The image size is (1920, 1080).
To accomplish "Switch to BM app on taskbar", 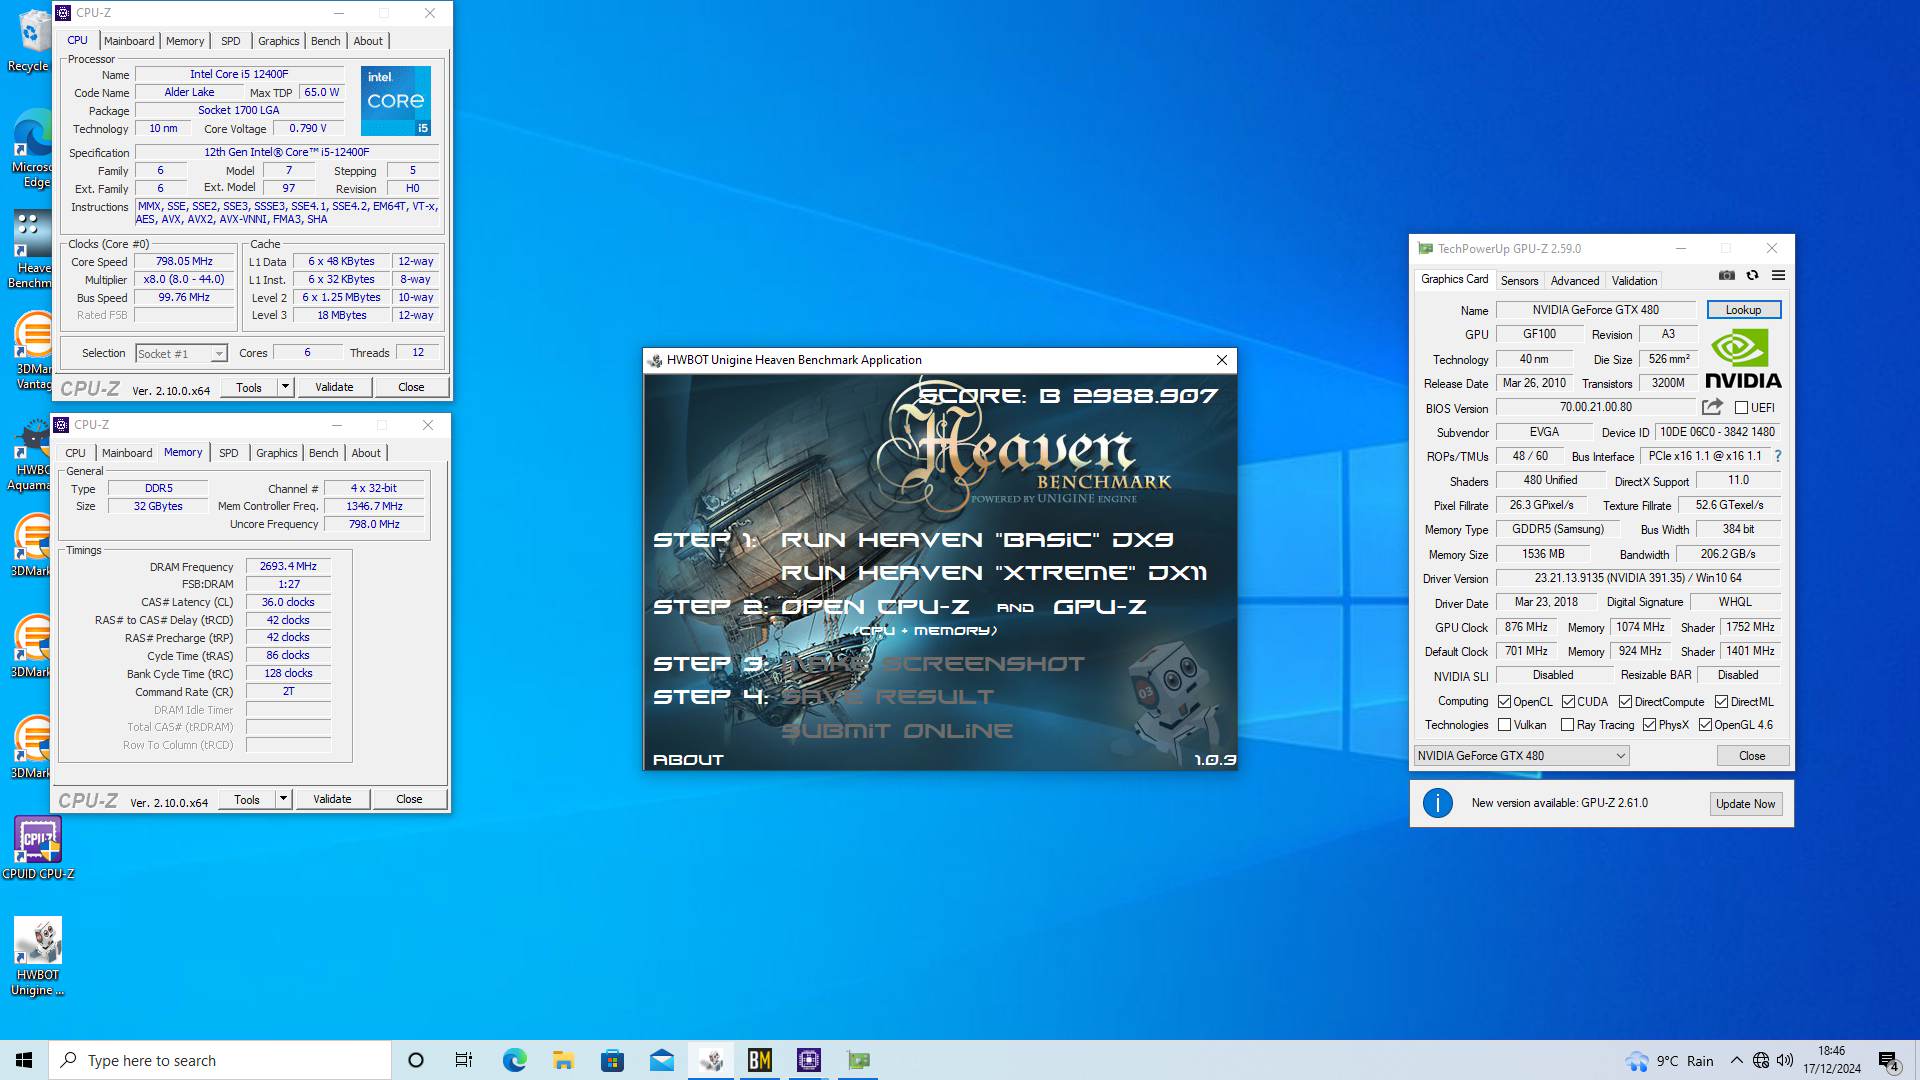I will coord(760,1060).
